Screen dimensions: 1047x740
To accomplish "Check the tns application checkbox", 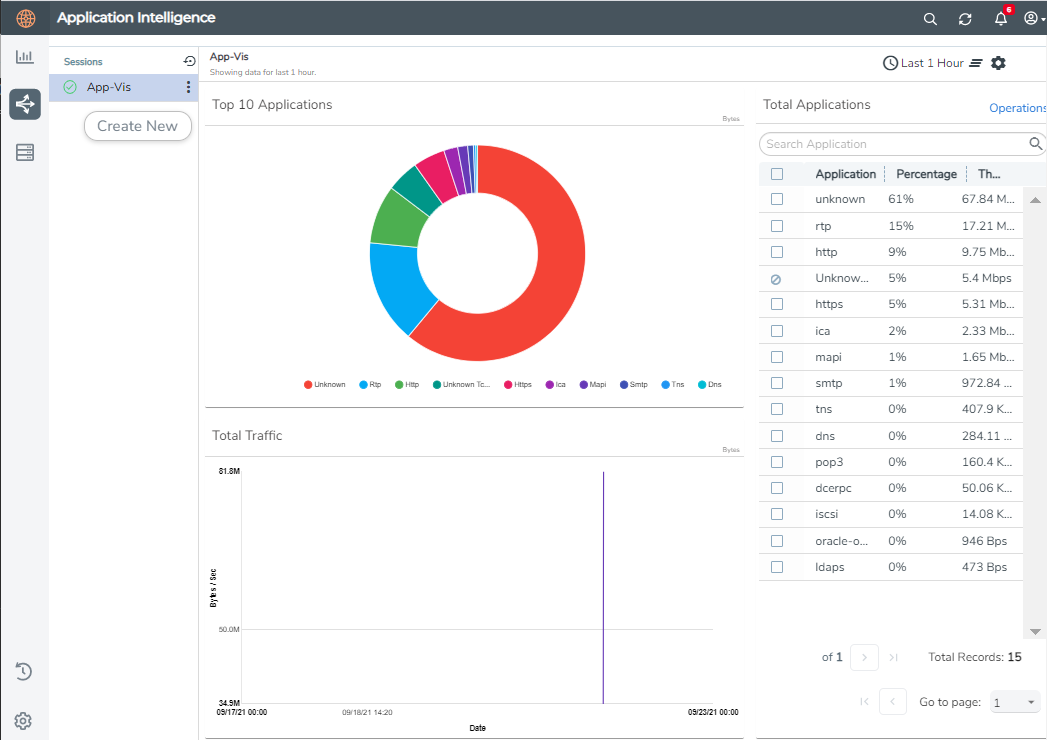I will click(x=777, y=409).
